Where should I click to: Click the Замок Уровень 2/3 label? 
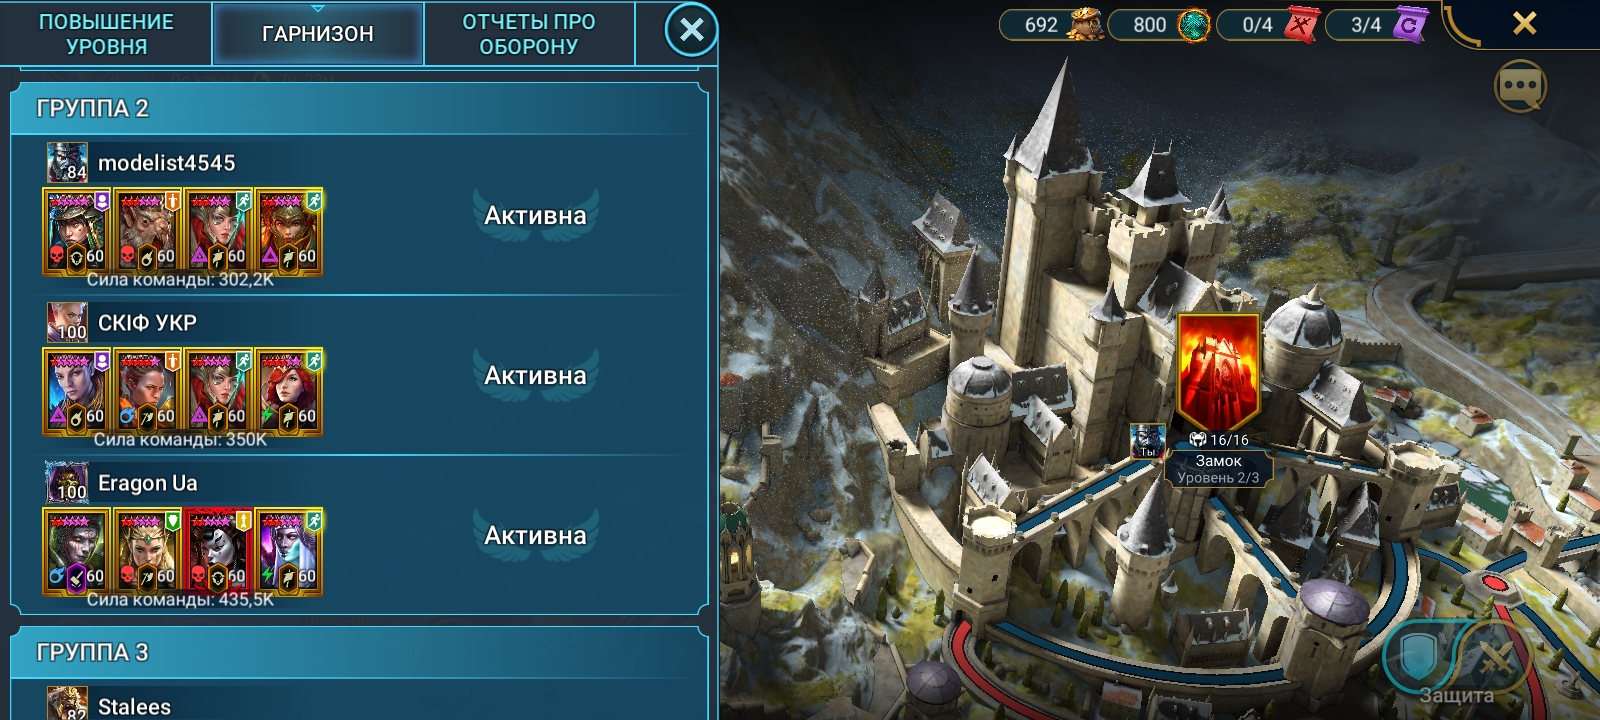(x=1218, y=468)
